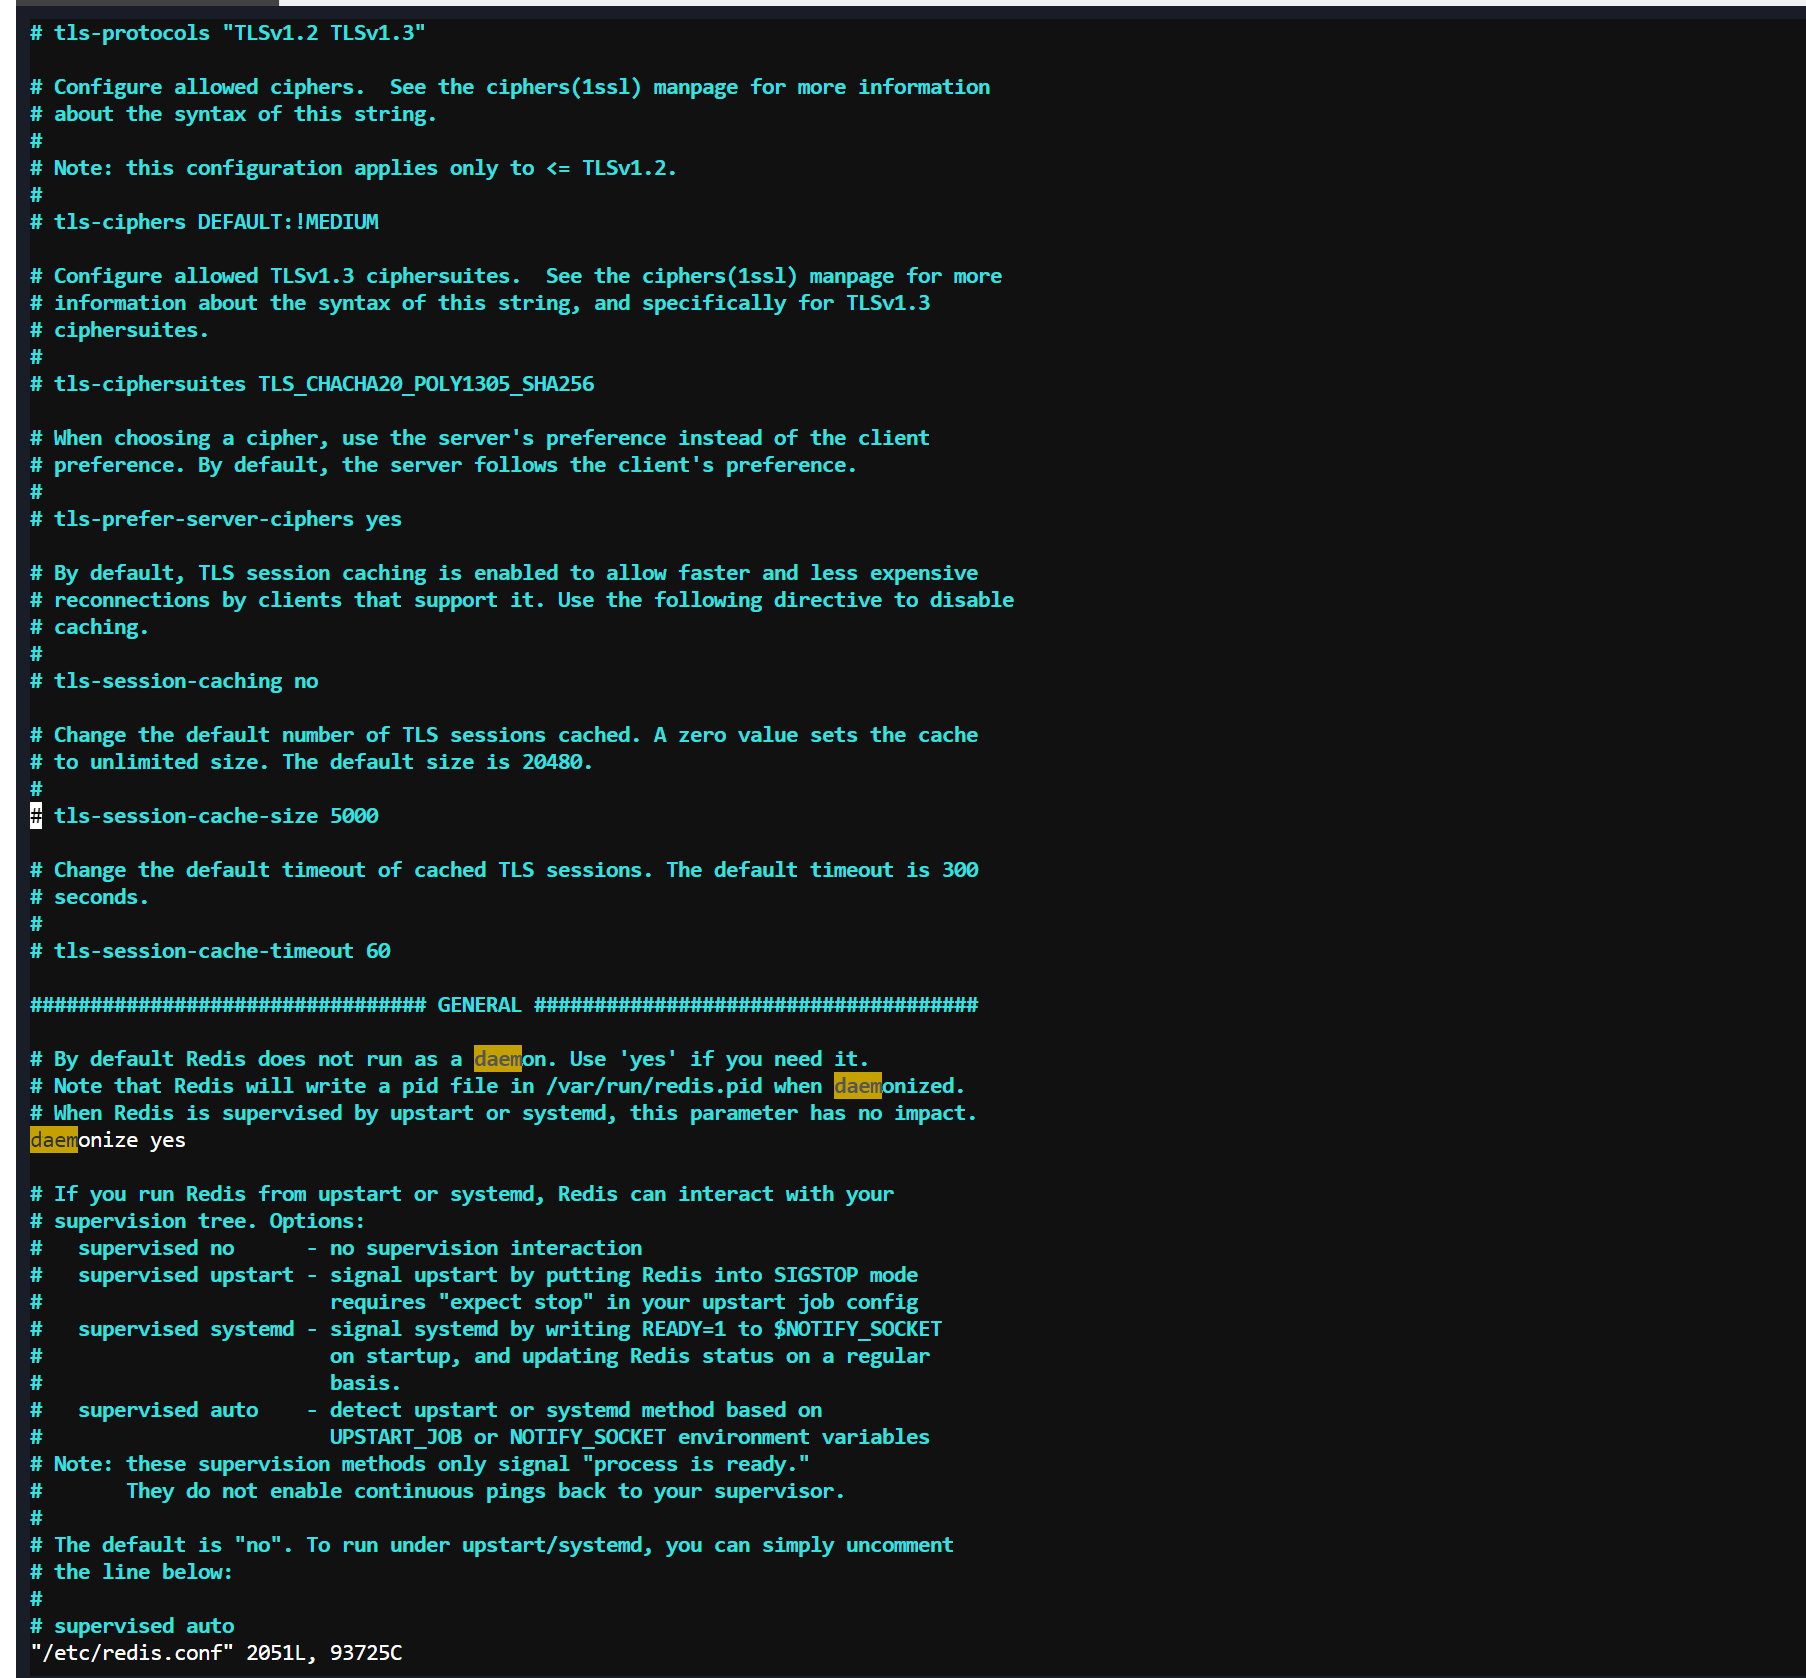Click the tls-protocols "TLSv1.2 TLSv1.3" line
Viewport: 1806px width, 1678px height.
click(228, 33)
